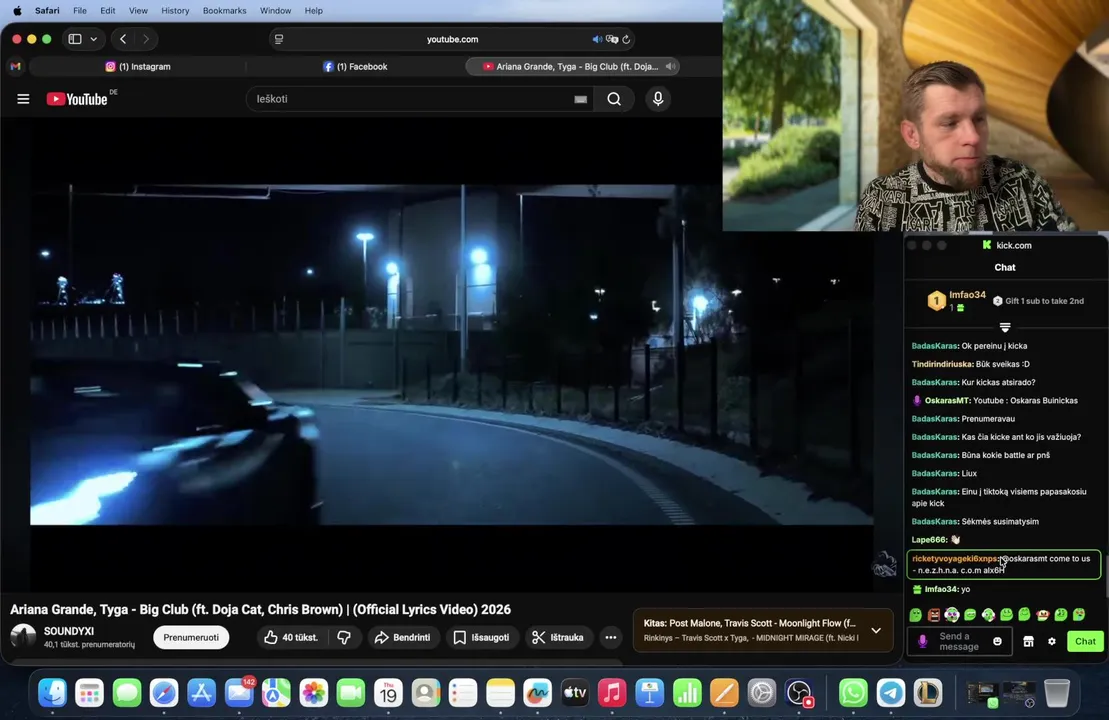Image resolution: width=1109 pixels, height=720 pixels.
Task: Open Finder from the Dock
Action: tap(52, 693)
